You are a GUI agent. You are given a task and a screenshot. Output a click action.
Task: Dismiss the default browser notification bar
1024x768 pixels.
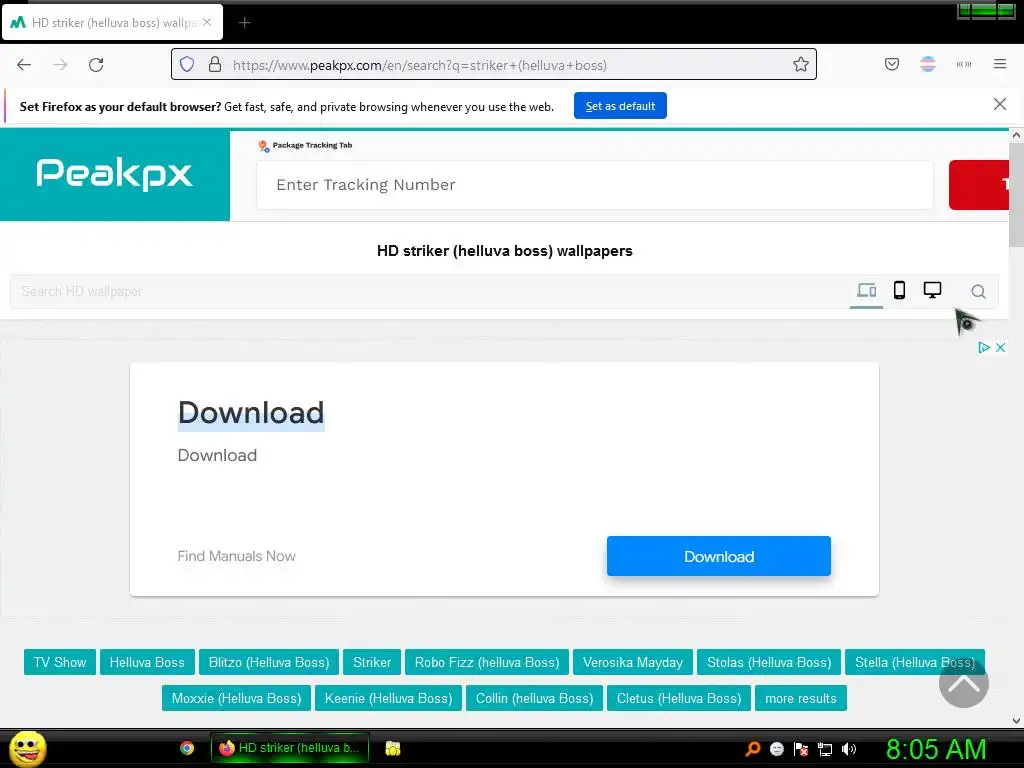tap(999, 104)
